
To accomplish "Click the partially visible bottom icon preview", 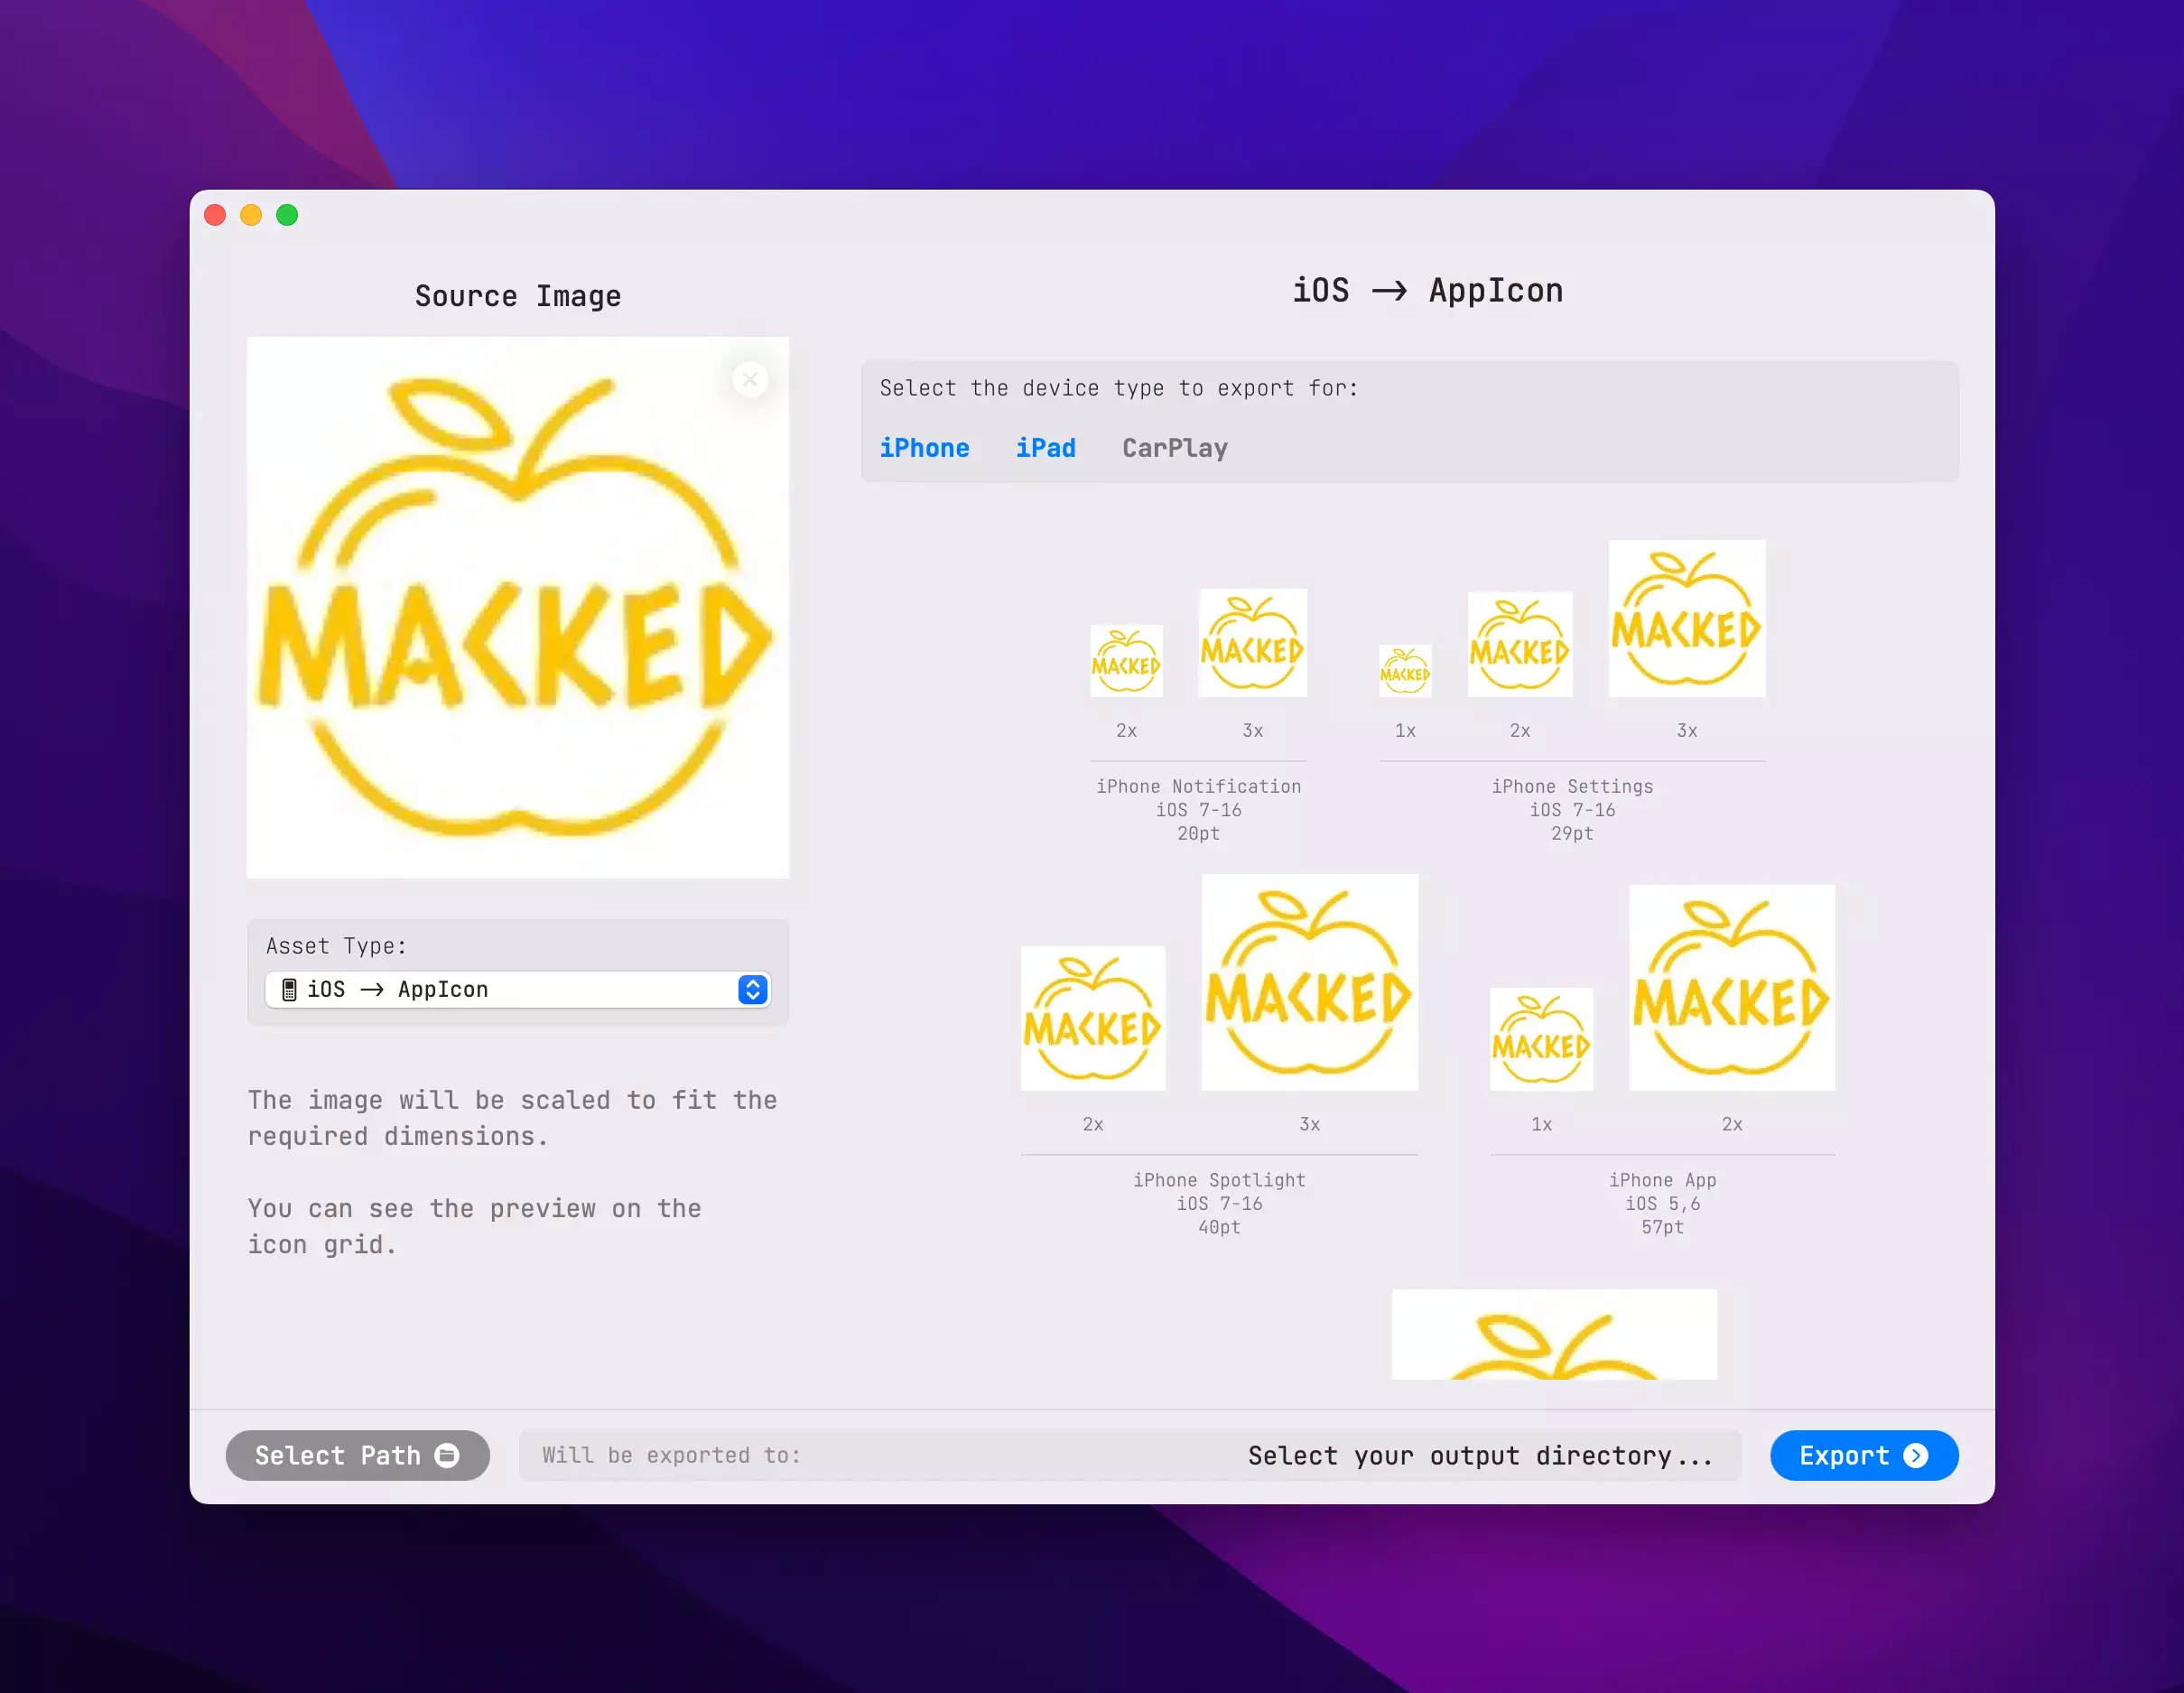I will 1553,1334.
